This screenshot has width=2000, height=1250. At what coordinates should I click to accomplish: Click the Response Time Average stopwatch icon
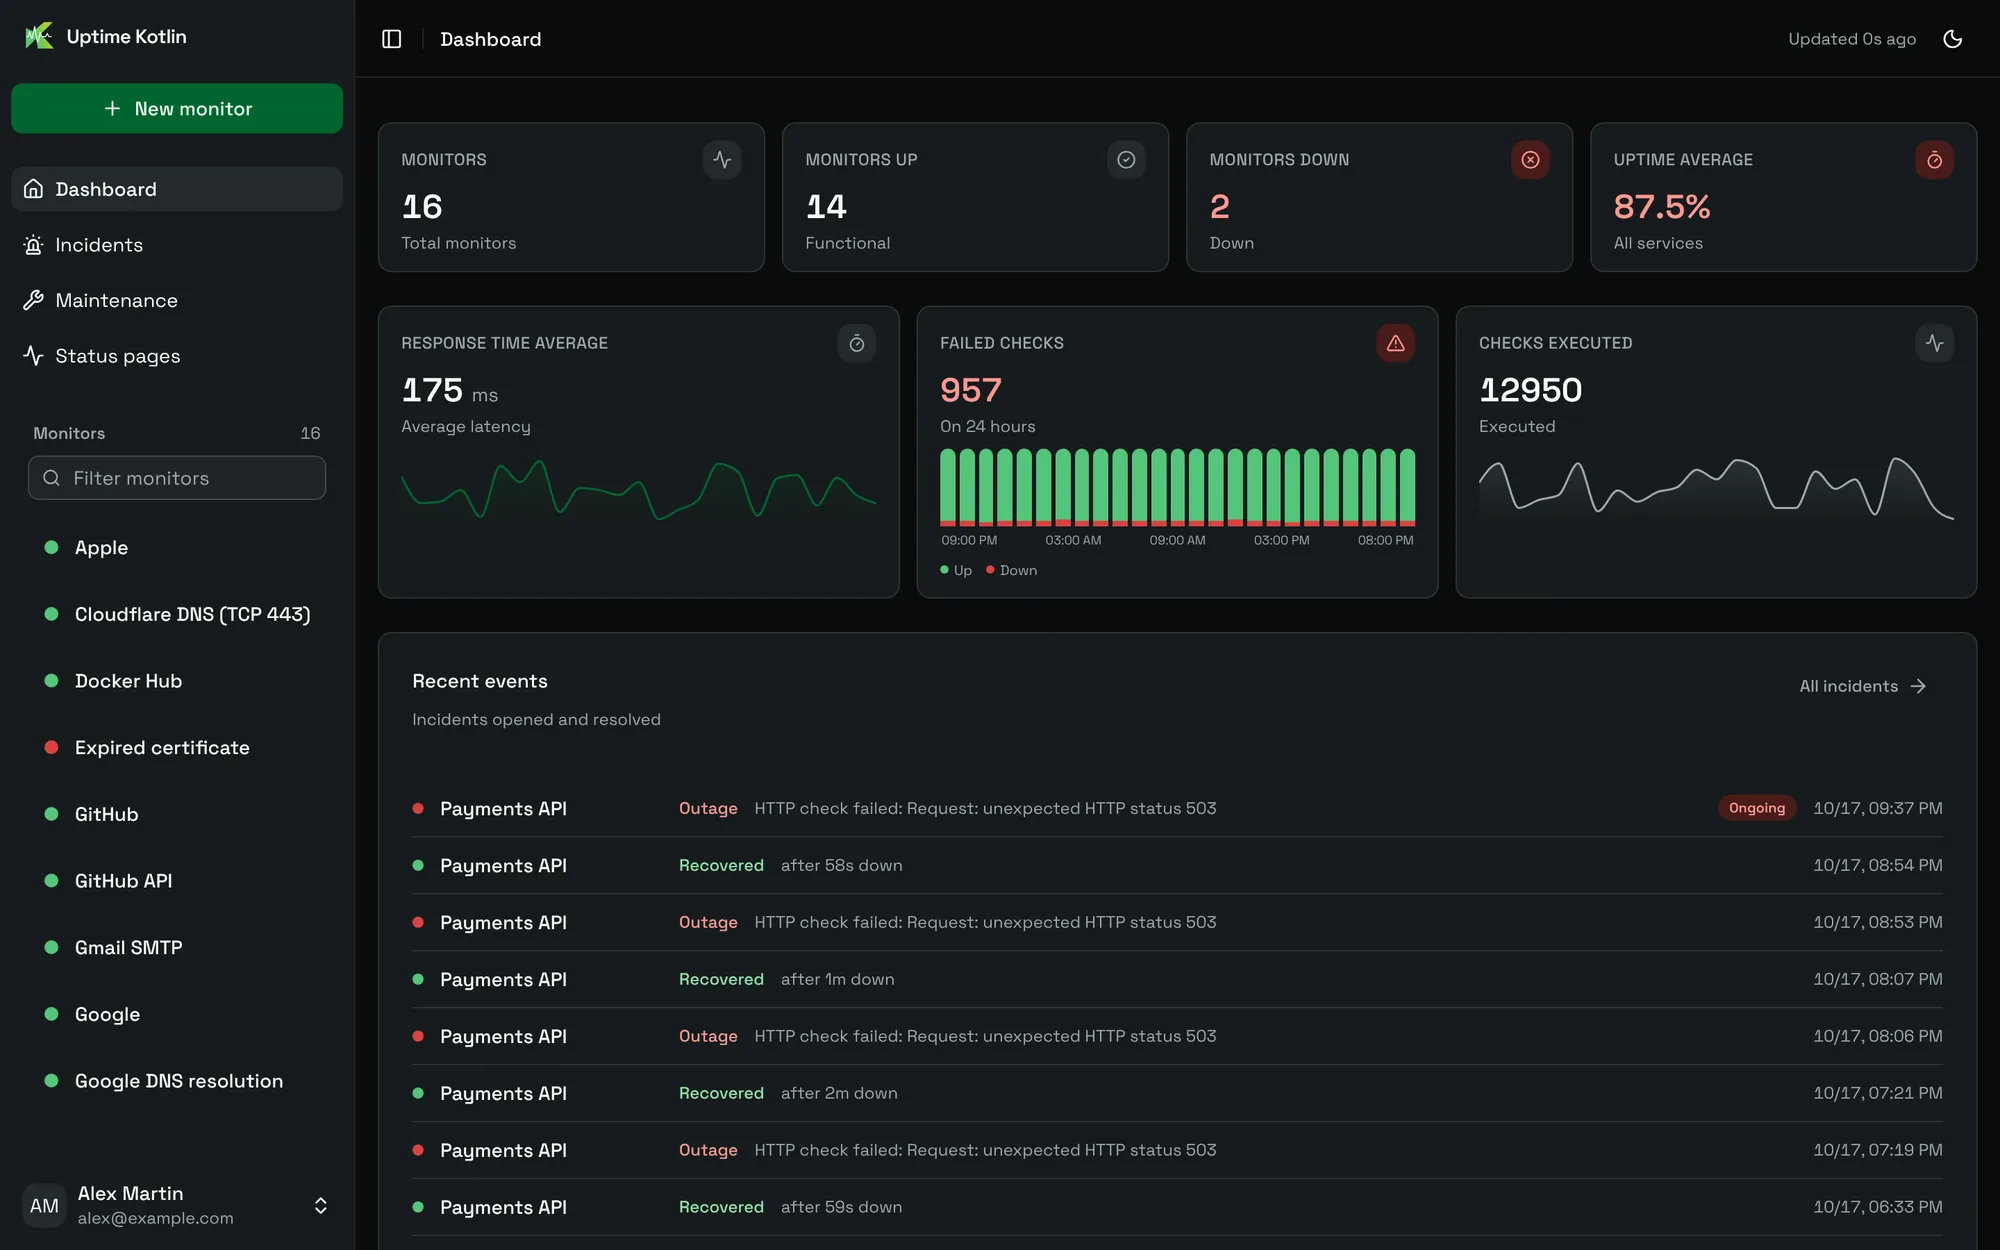(857, 344)
